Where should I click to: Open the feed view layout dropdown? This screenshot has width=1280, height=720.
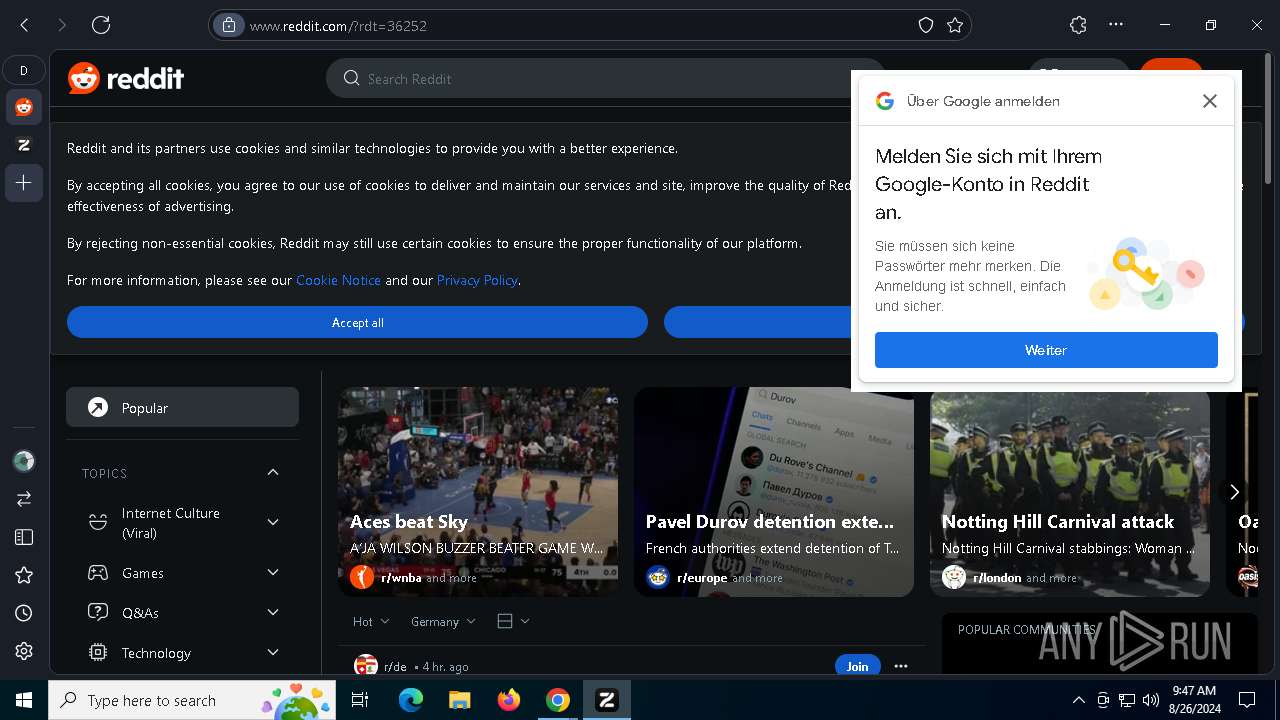point(513,621)
